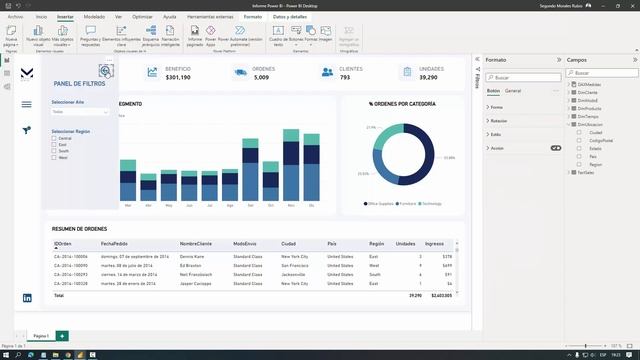The image size is (640, 360).
Task: Collapse the DimUbicacion table
Action: pos(569,124)
